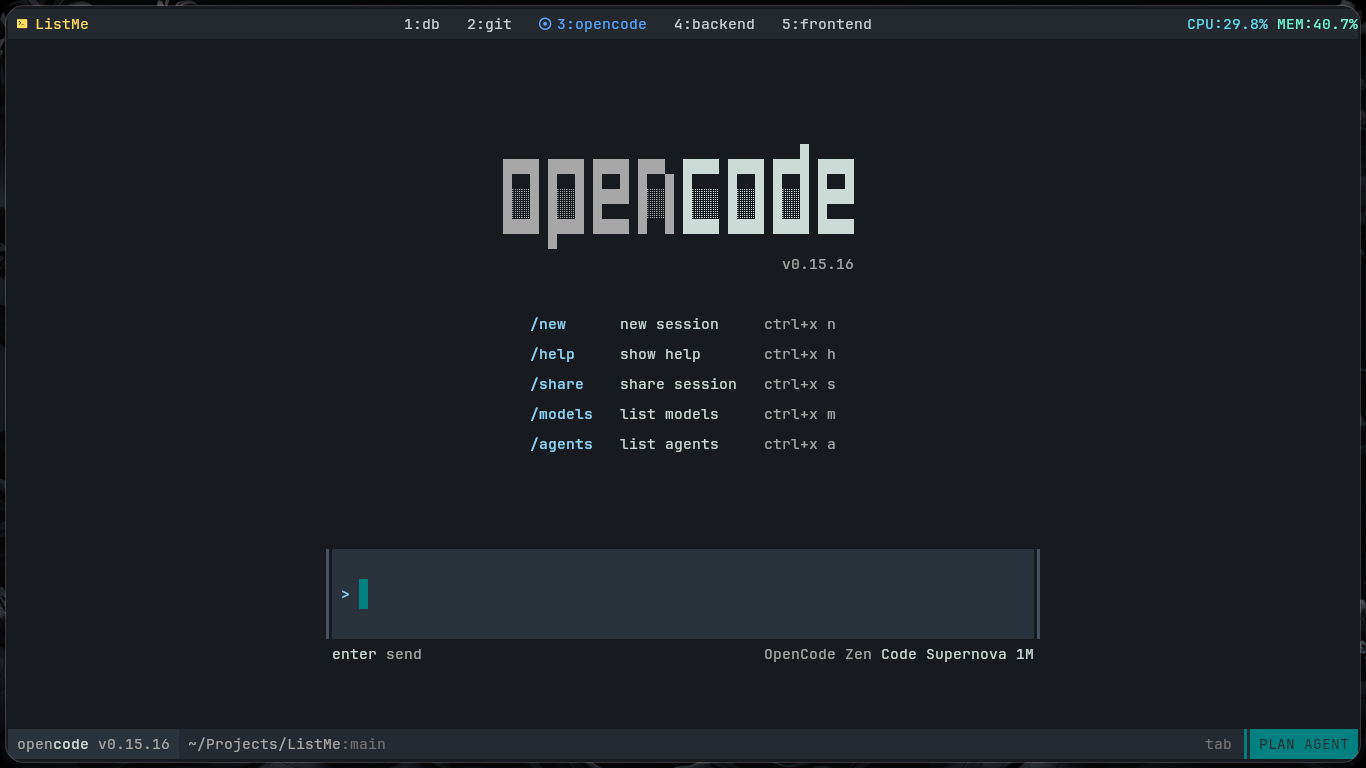Click the /agents command

click(x=561, y=445)
